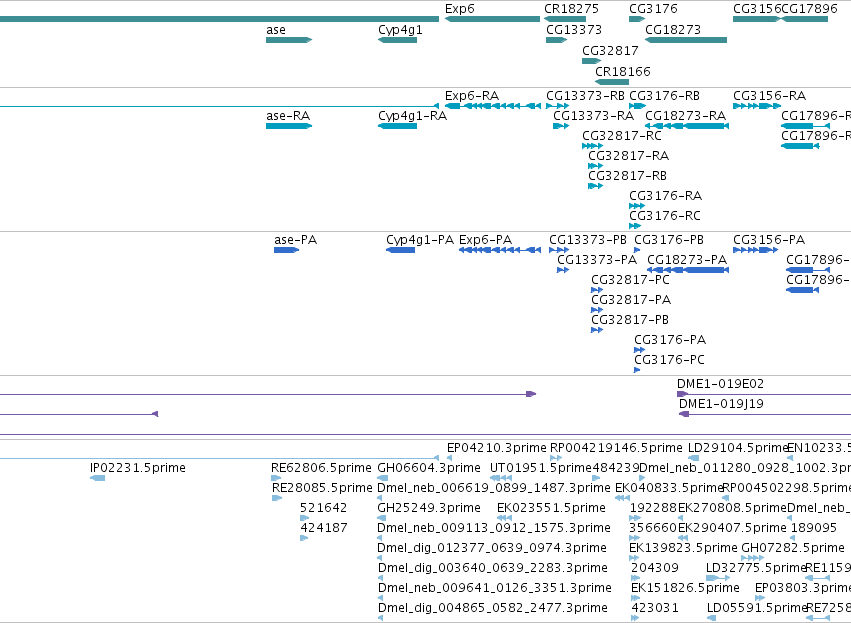Select the CG32817-RB transcript label
Screen dimensions: 851x623
tap(627, 176)
